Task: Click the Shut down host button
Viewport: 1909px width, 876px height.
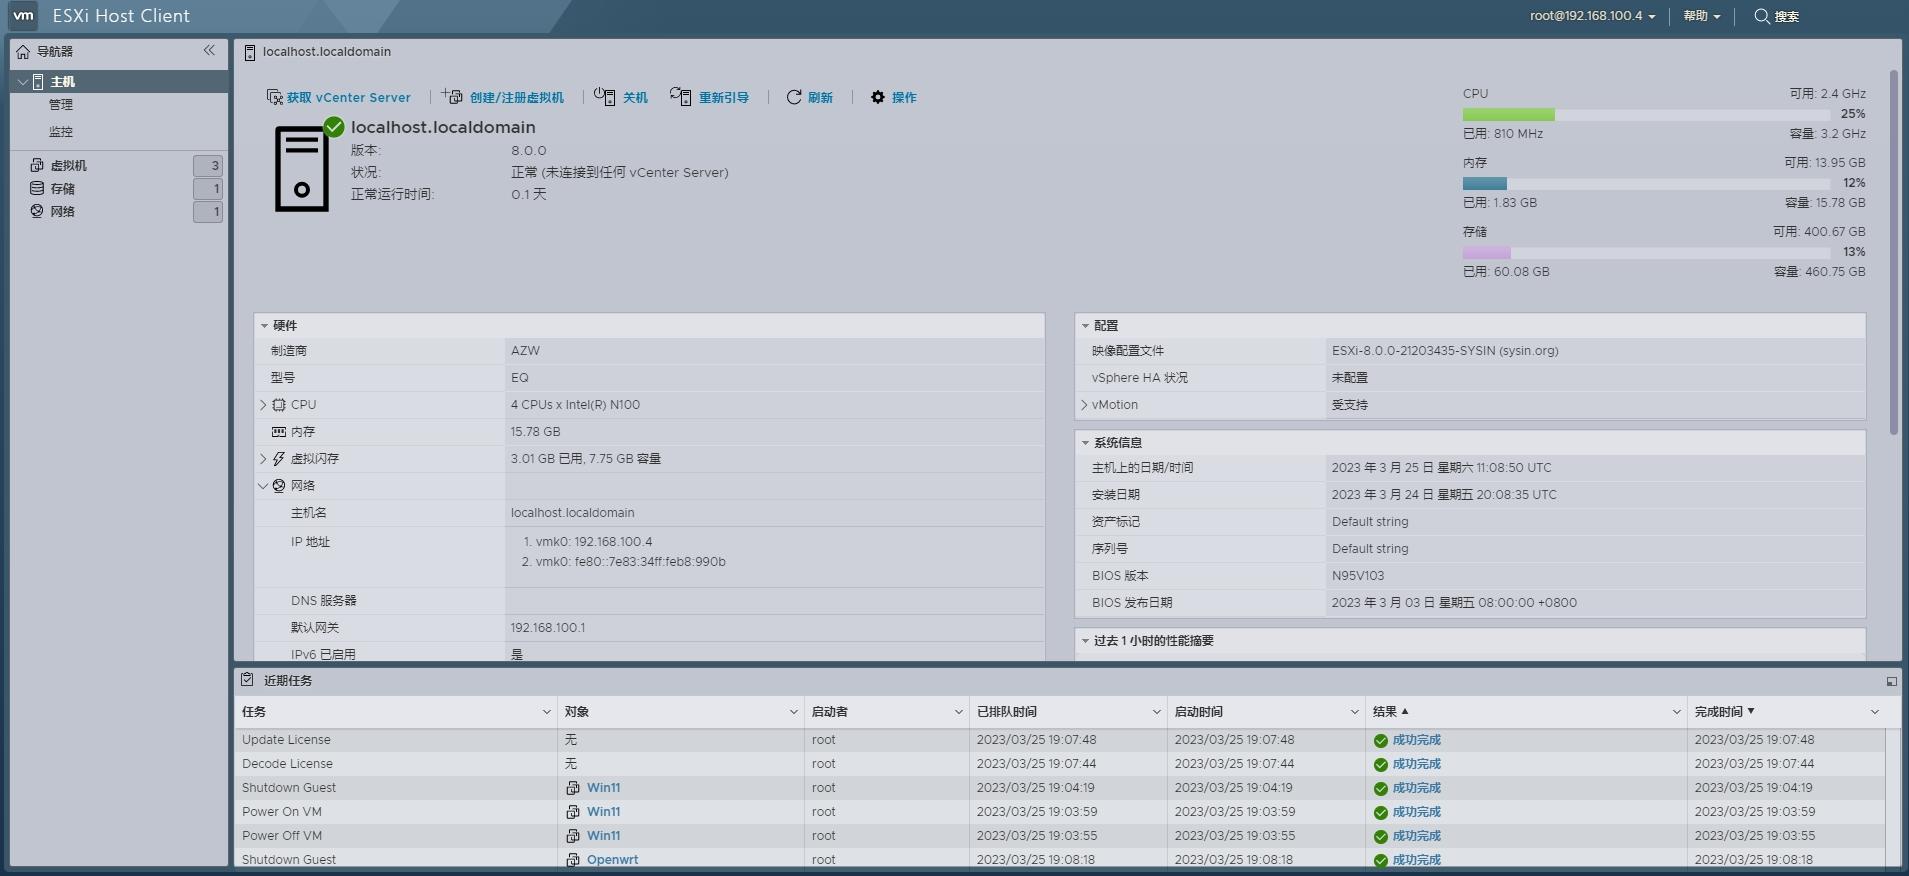Action: pos(621,97)
